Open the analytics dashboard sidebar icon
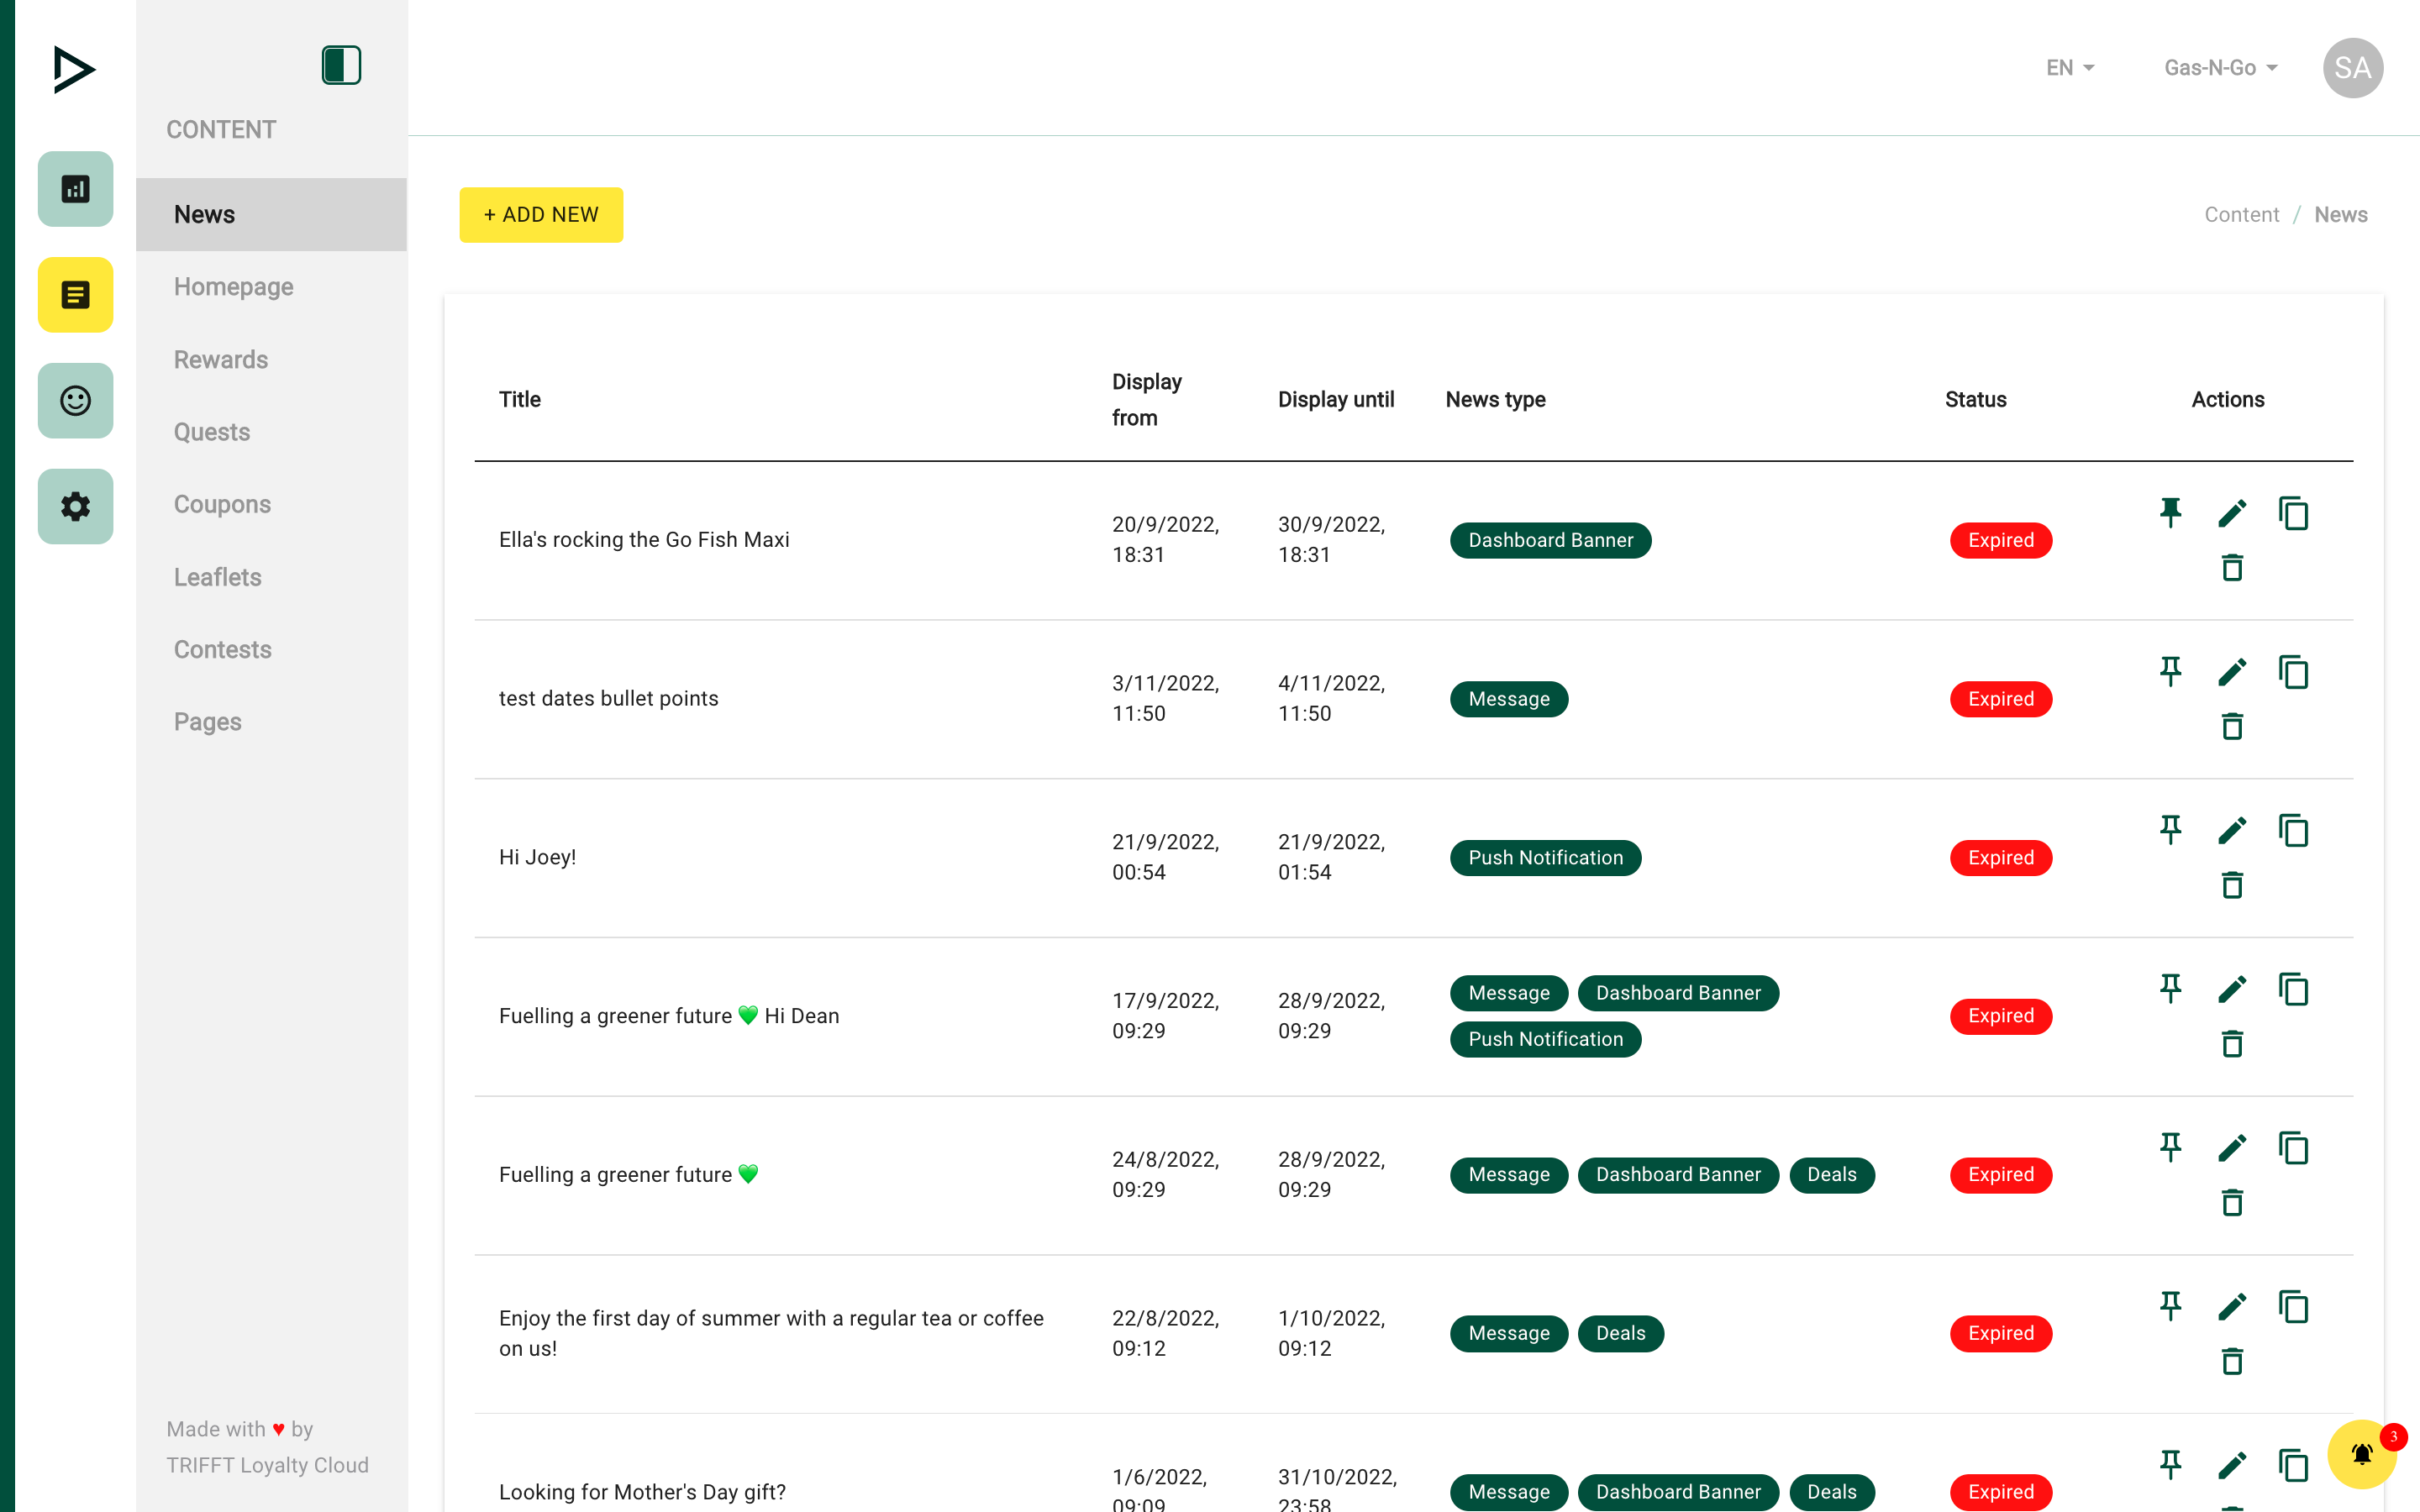Screen dimensions: 2420x1512 coord(75,189)
